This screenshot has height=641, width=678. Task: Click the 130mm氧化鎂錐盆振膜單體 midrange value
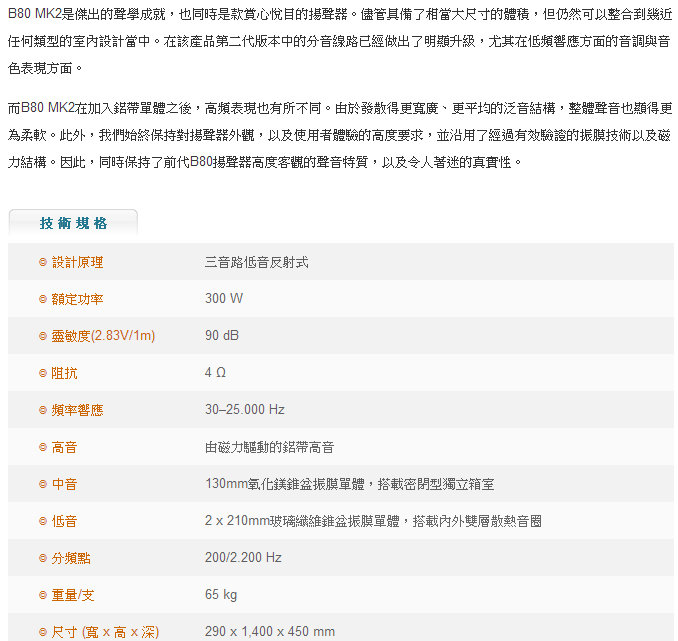(x=350, y=484)
